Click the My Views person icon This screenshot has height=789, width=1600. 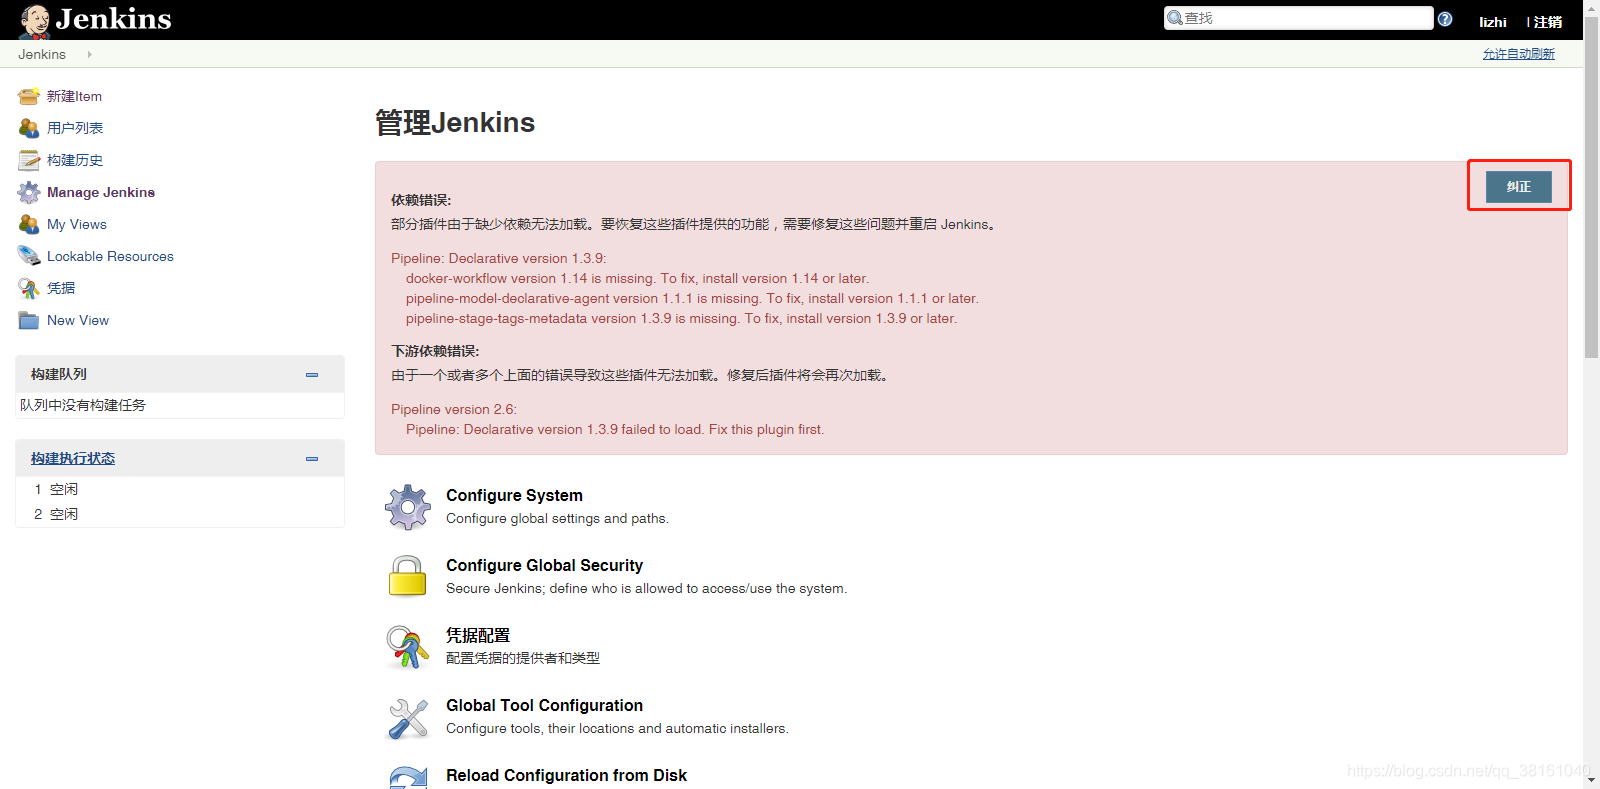[29, 224]
